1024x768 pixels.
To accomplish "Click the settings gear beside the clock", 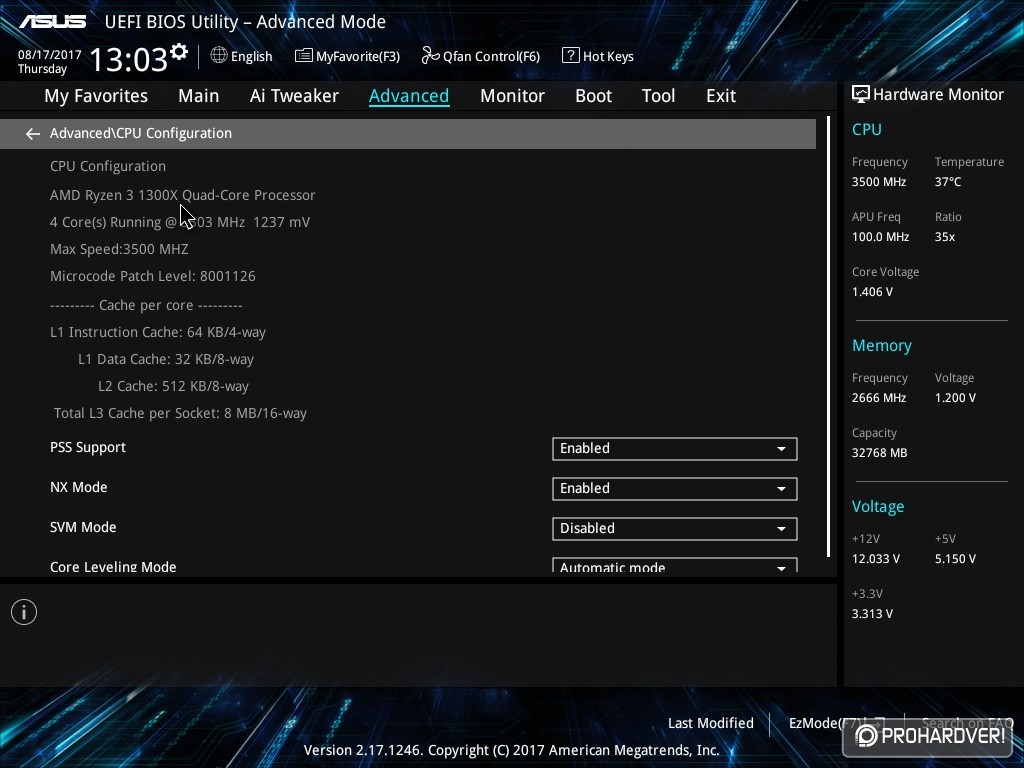I will pos(179,52).
